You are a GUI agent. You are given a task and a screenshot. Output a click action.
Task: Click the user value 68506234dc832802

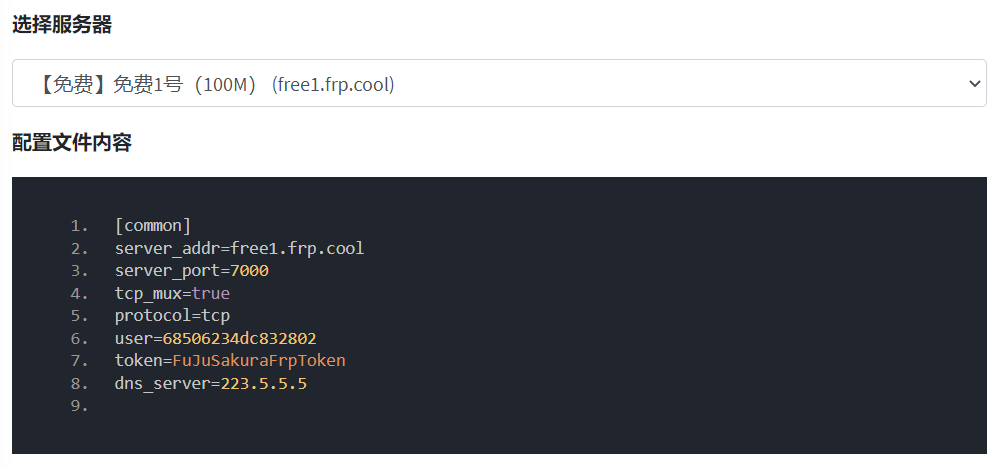pos(239,338)
